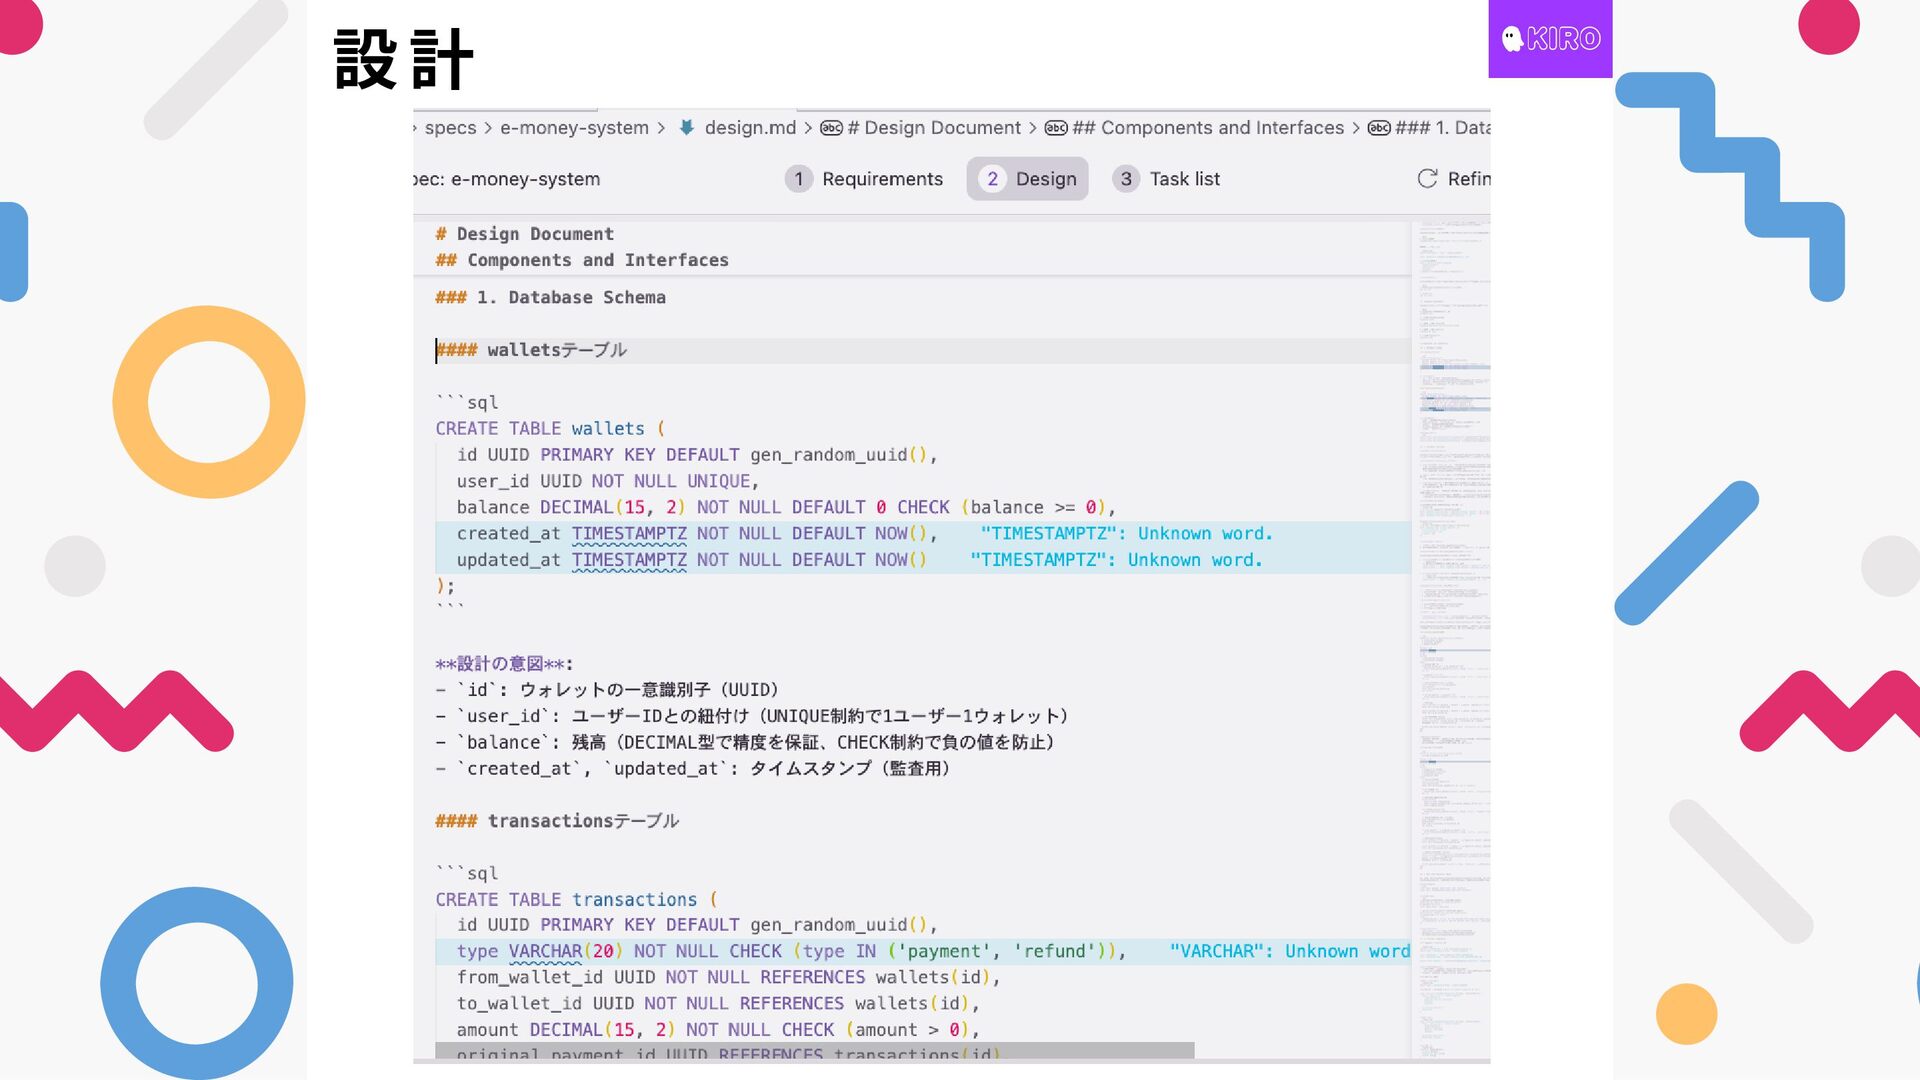The height and width of the screenshot is (1080, 1920).
Task: Click the step 1 number badge
Action: (798, 178)
